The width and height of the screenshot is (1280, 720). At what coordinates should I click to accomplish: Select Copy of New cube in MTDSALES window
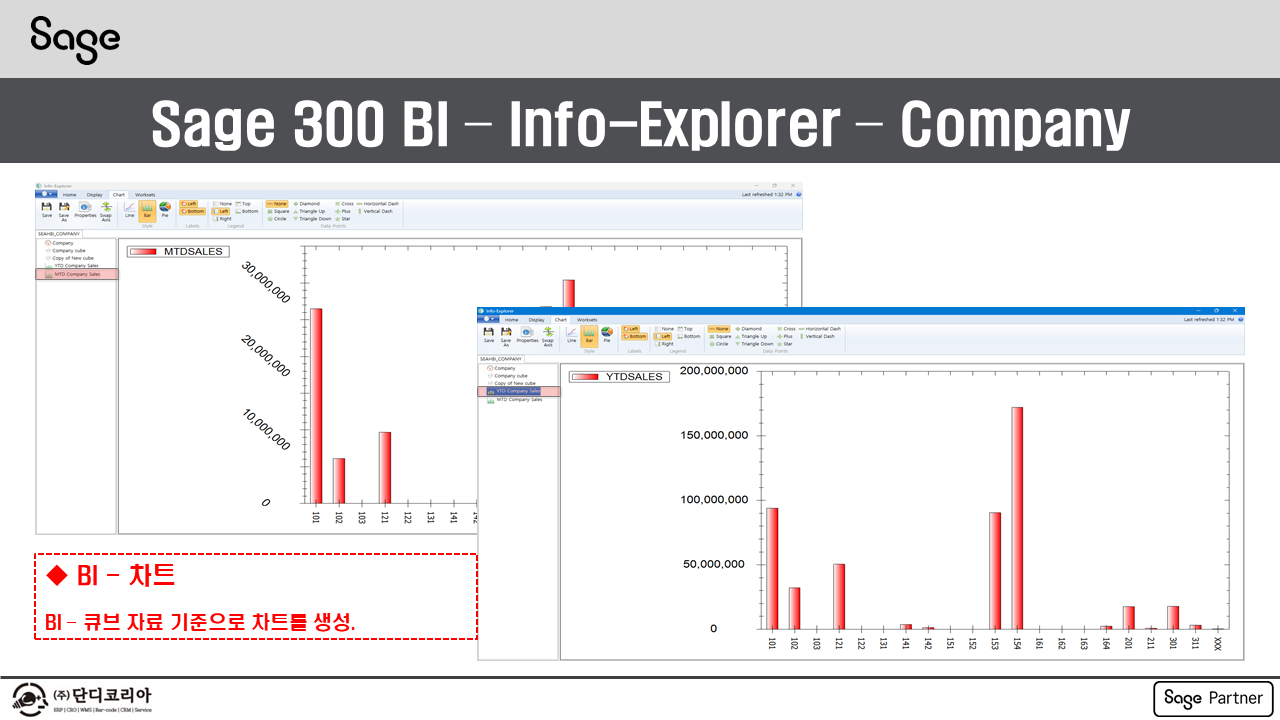(x=68, y=258)
